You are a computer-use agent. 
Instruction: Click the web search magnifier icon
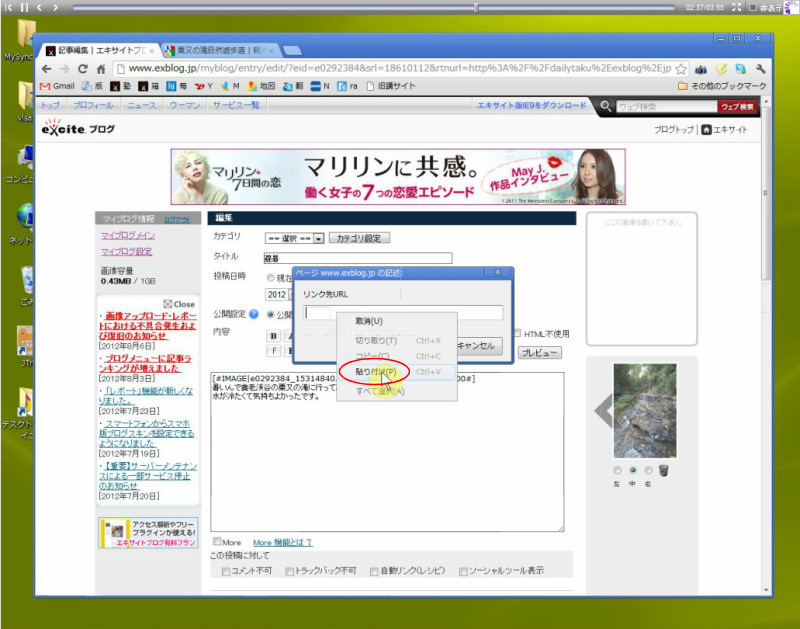pyautogui.click(x=605, y=106)
